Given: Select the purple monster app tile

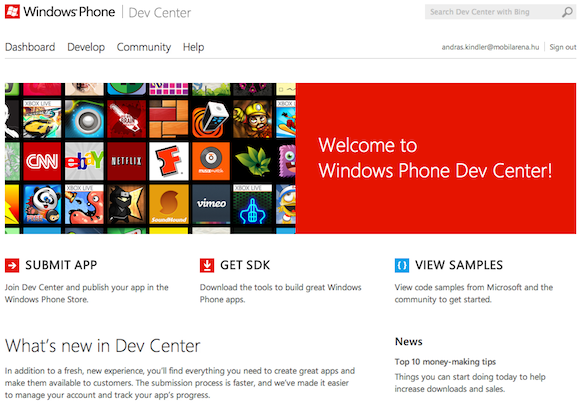Looking at the screenshot, I should 286,161.
